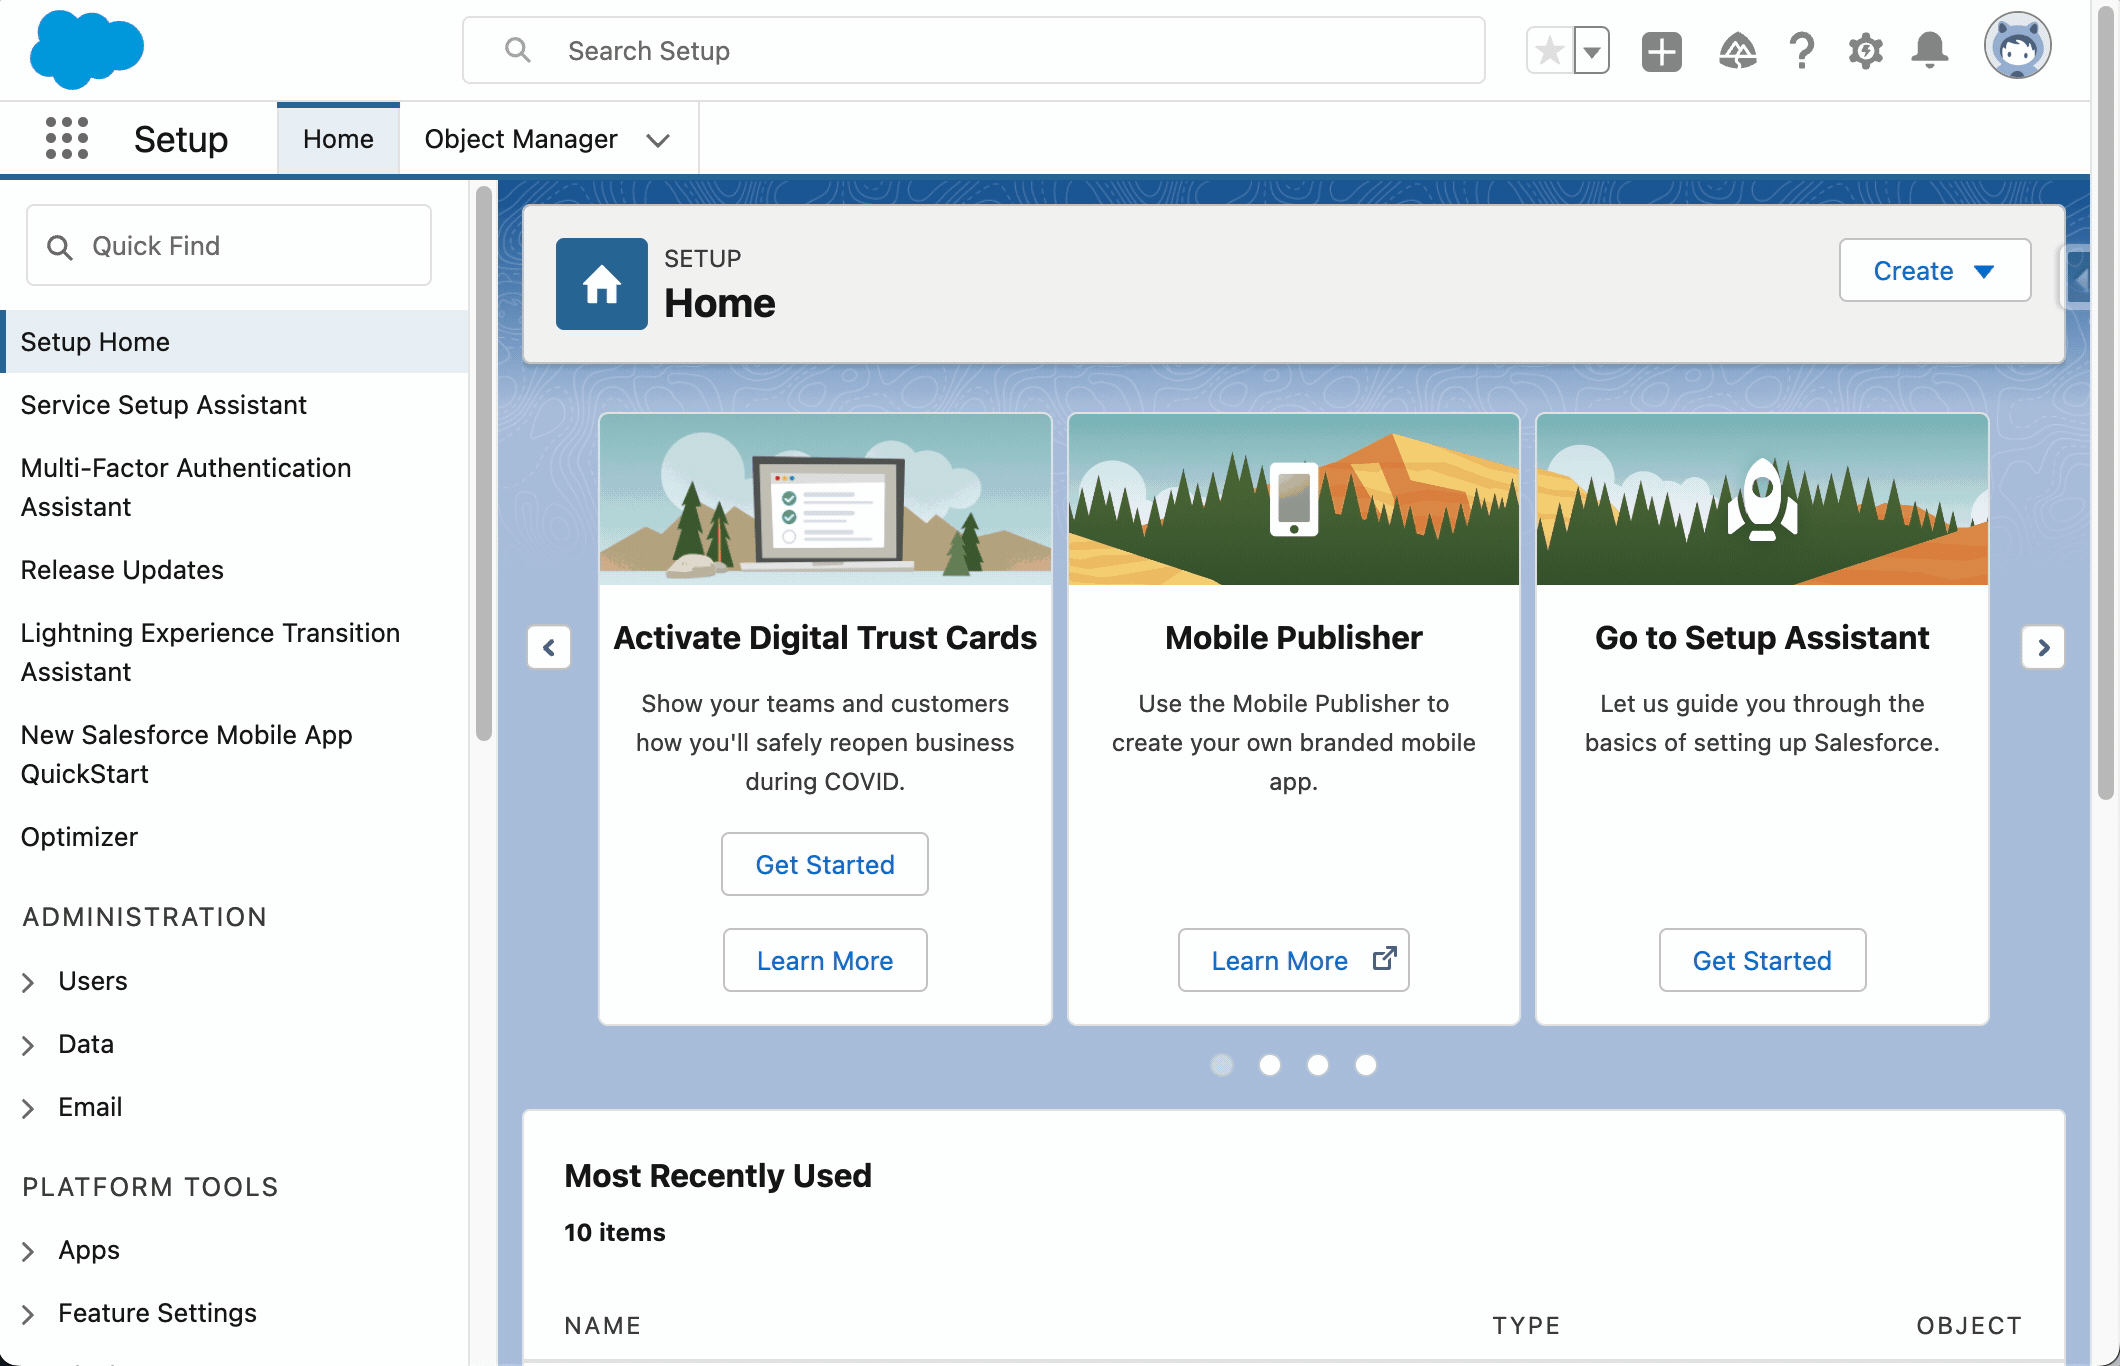Open the Create dropdown button

pos(1936,270)
